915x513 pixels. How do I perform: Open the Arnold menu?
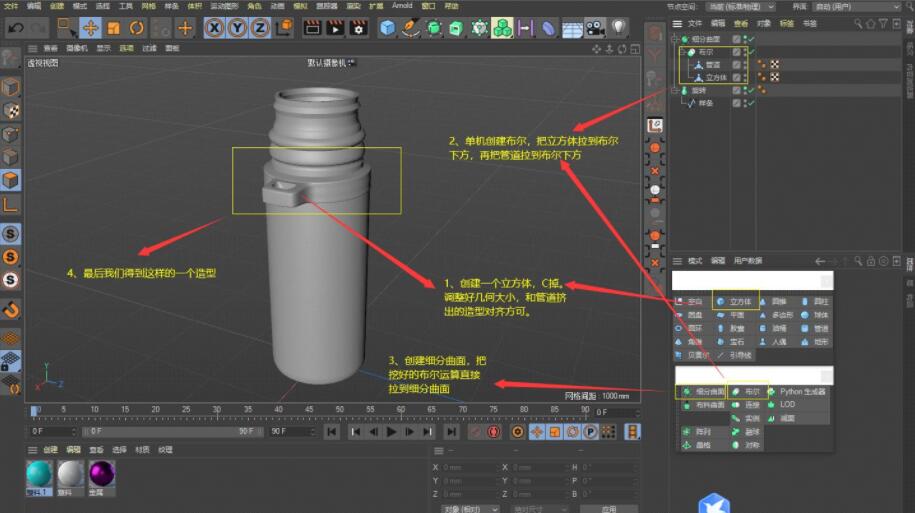(x=402, y=6)
